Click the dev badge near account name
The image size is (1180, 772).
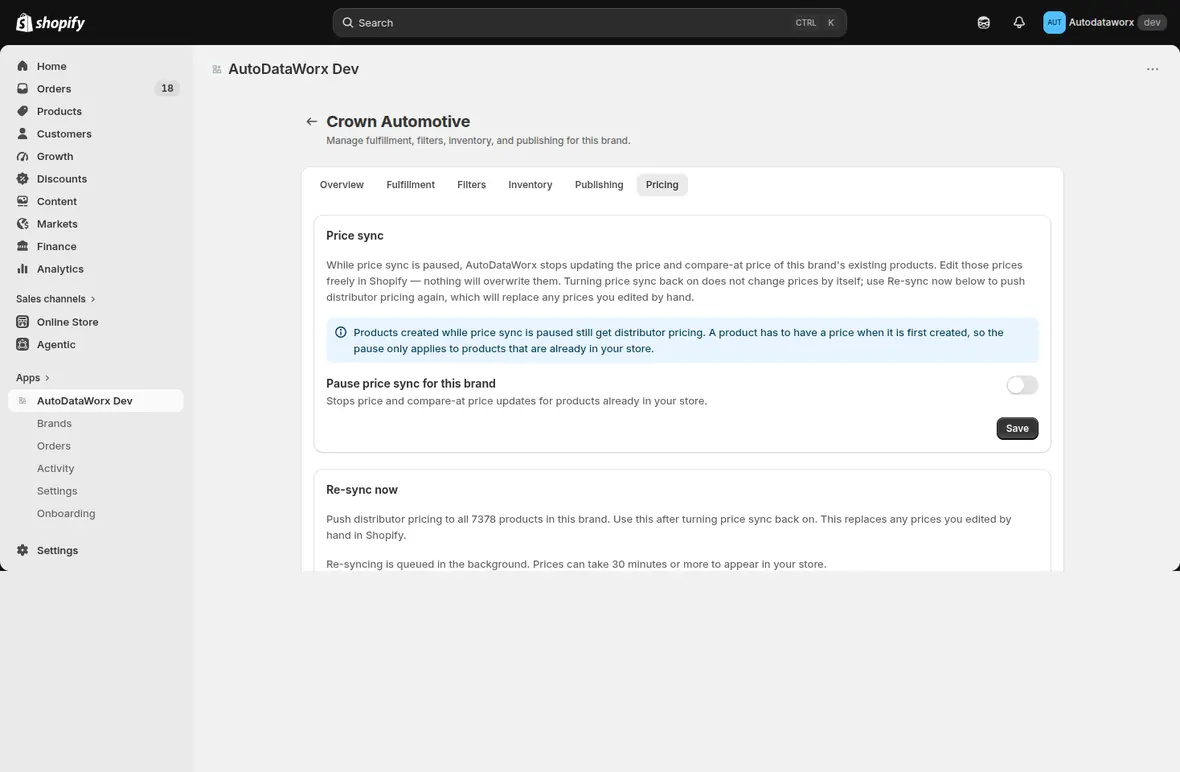coord(1151,23)
